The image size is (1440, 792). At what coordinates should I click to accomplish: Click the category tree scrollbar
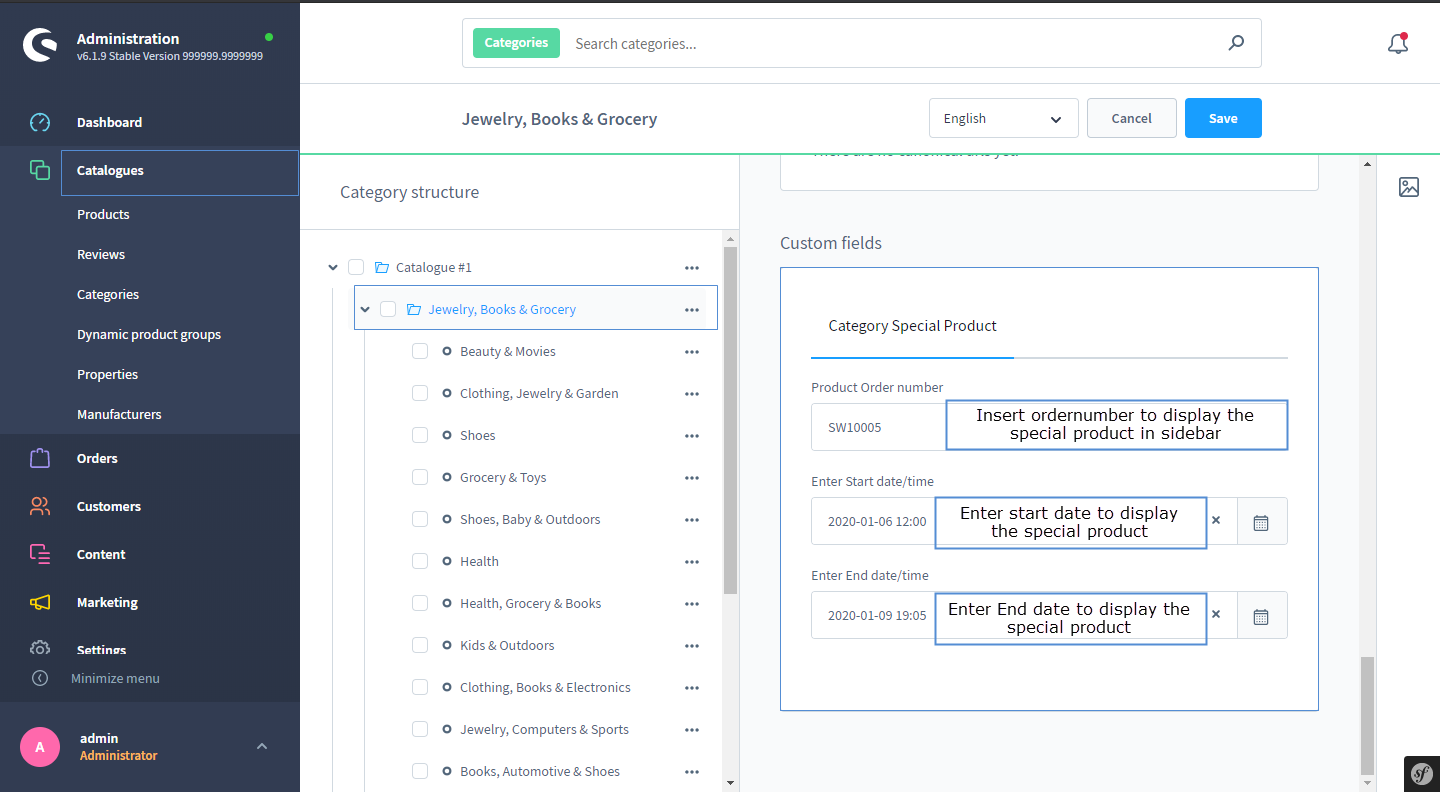[x=730, y=420]
